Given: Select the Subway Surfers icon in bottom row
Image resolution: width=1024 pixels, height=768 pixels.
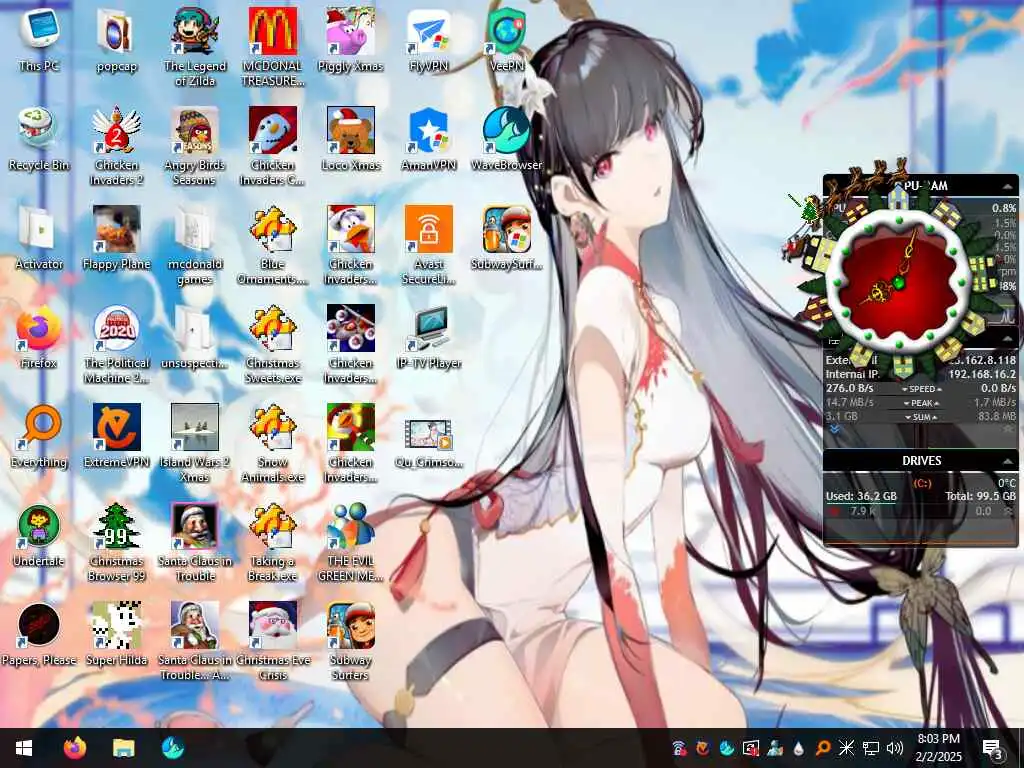Looking at the screenshot, I should (351, 642).
